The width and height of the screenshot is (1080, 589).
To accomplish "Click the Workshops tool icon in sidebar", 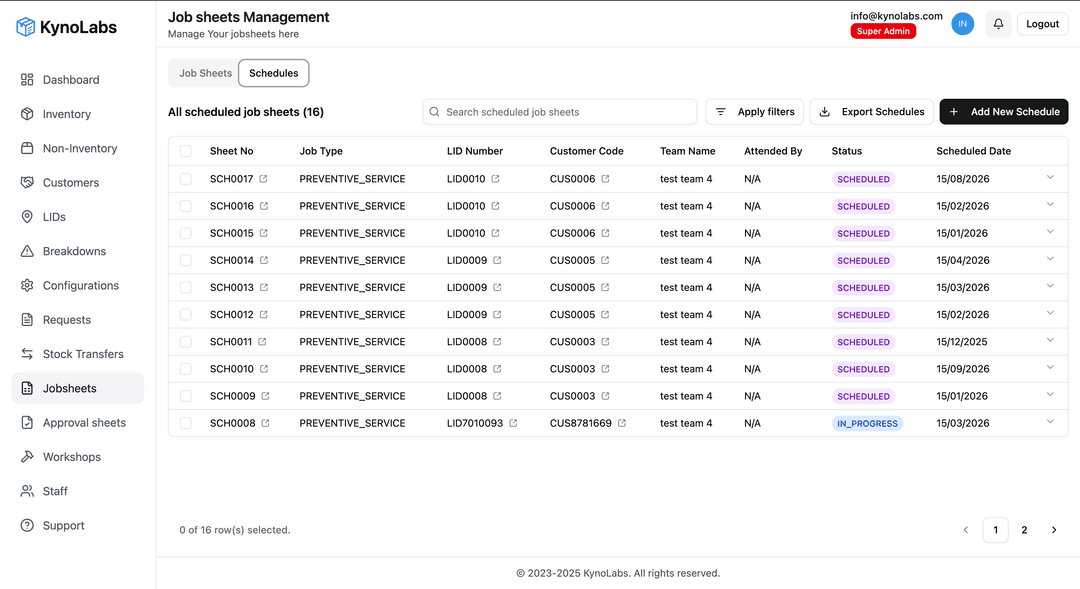I will point(27,457).
